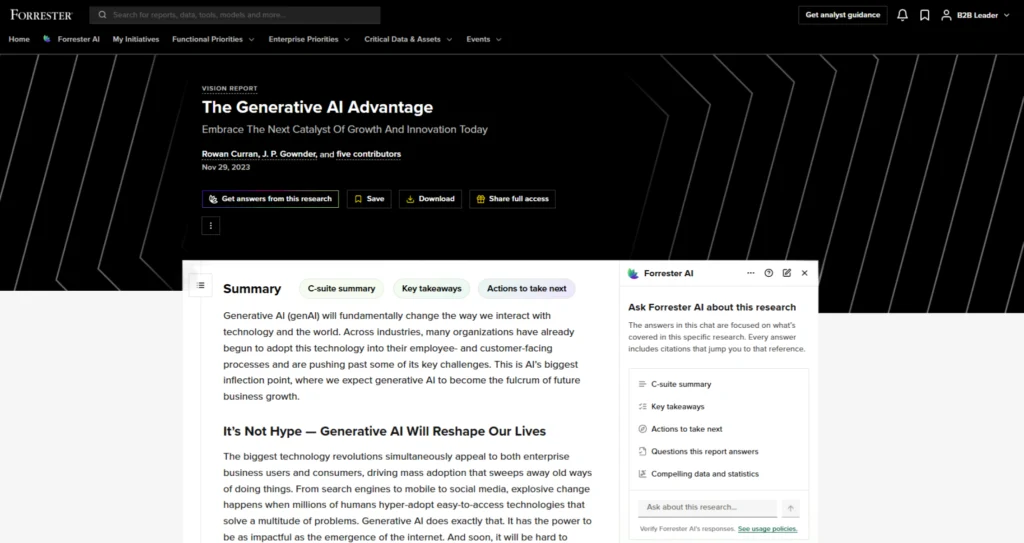Go to My Initiatives in navigation

(136, 39)
